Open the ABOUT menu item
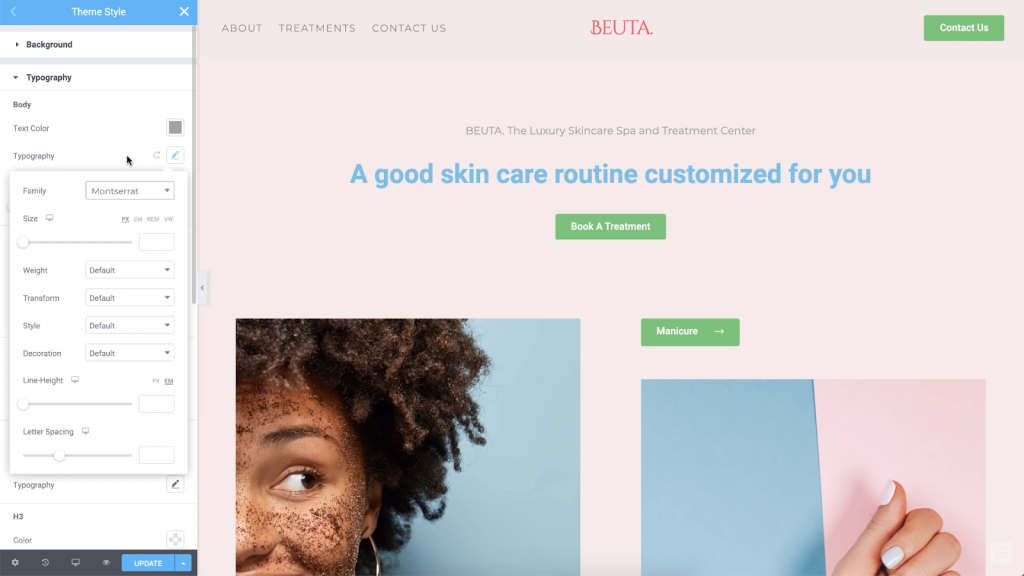Screen dimensions: 1024x576 (242, 28)
